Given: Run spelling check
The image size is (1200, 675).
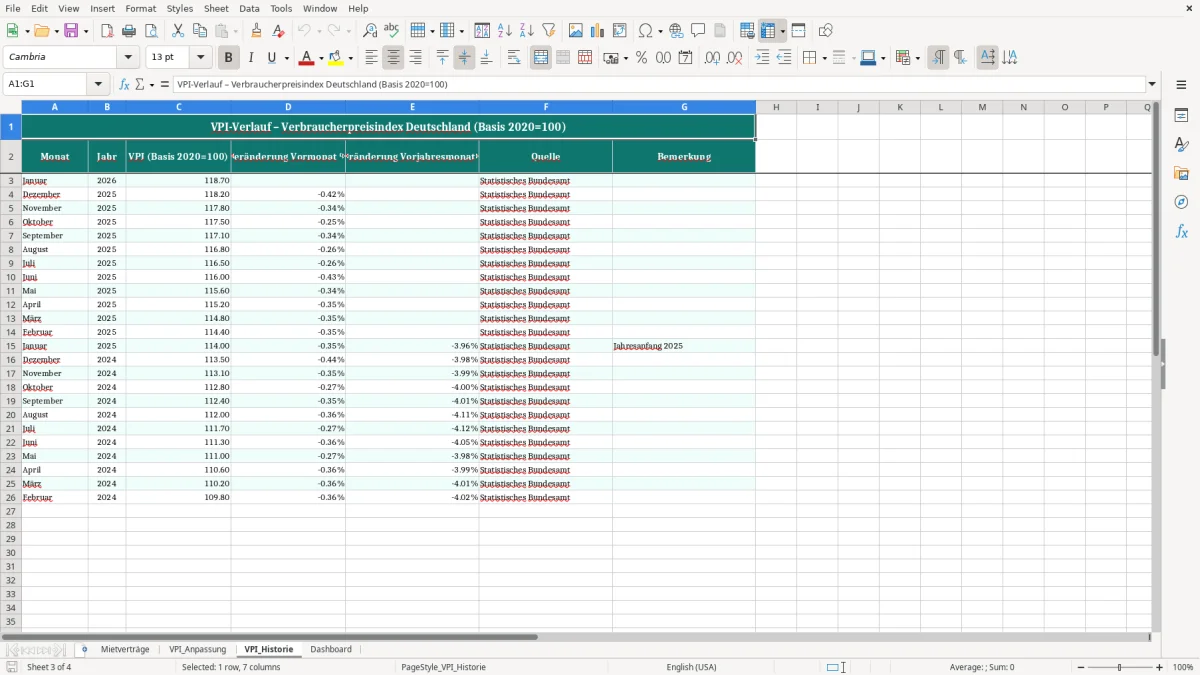Looking at the screenshot, I should point(392,31).
